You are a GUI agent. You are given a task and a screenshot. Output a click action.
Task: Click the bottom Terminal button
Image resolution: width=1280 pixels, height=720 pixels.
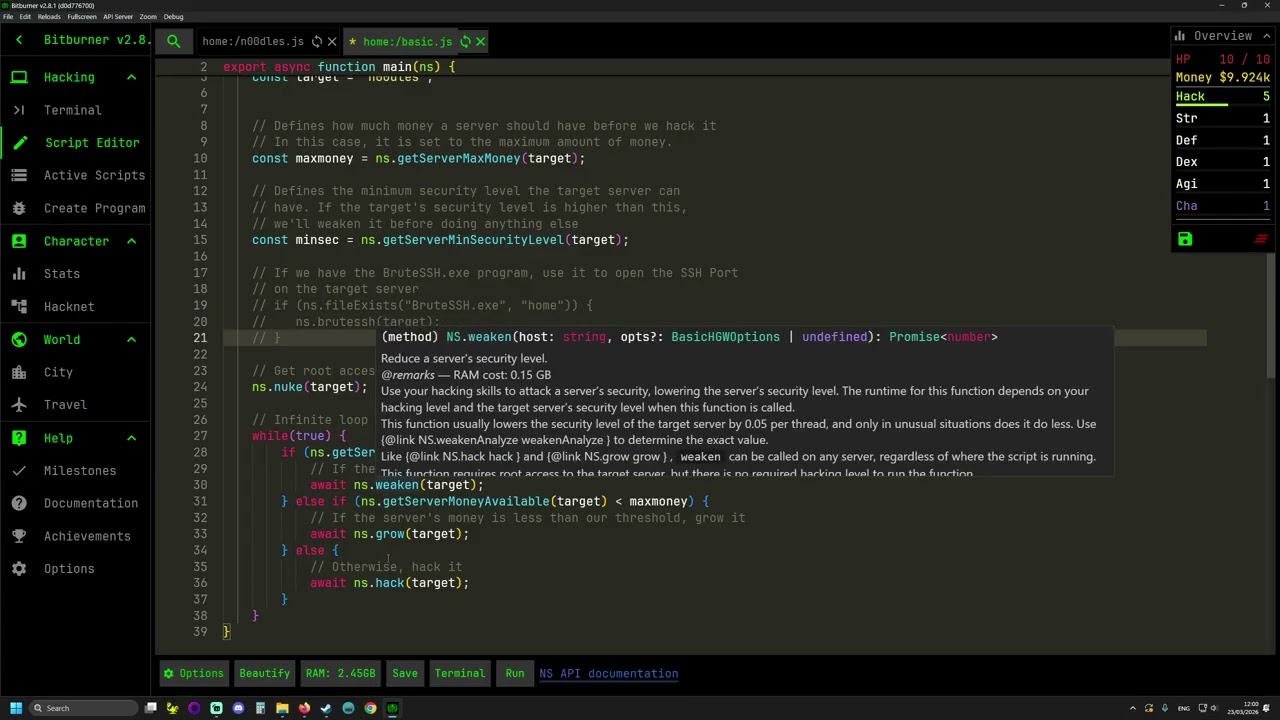click(x=460, y=673)
